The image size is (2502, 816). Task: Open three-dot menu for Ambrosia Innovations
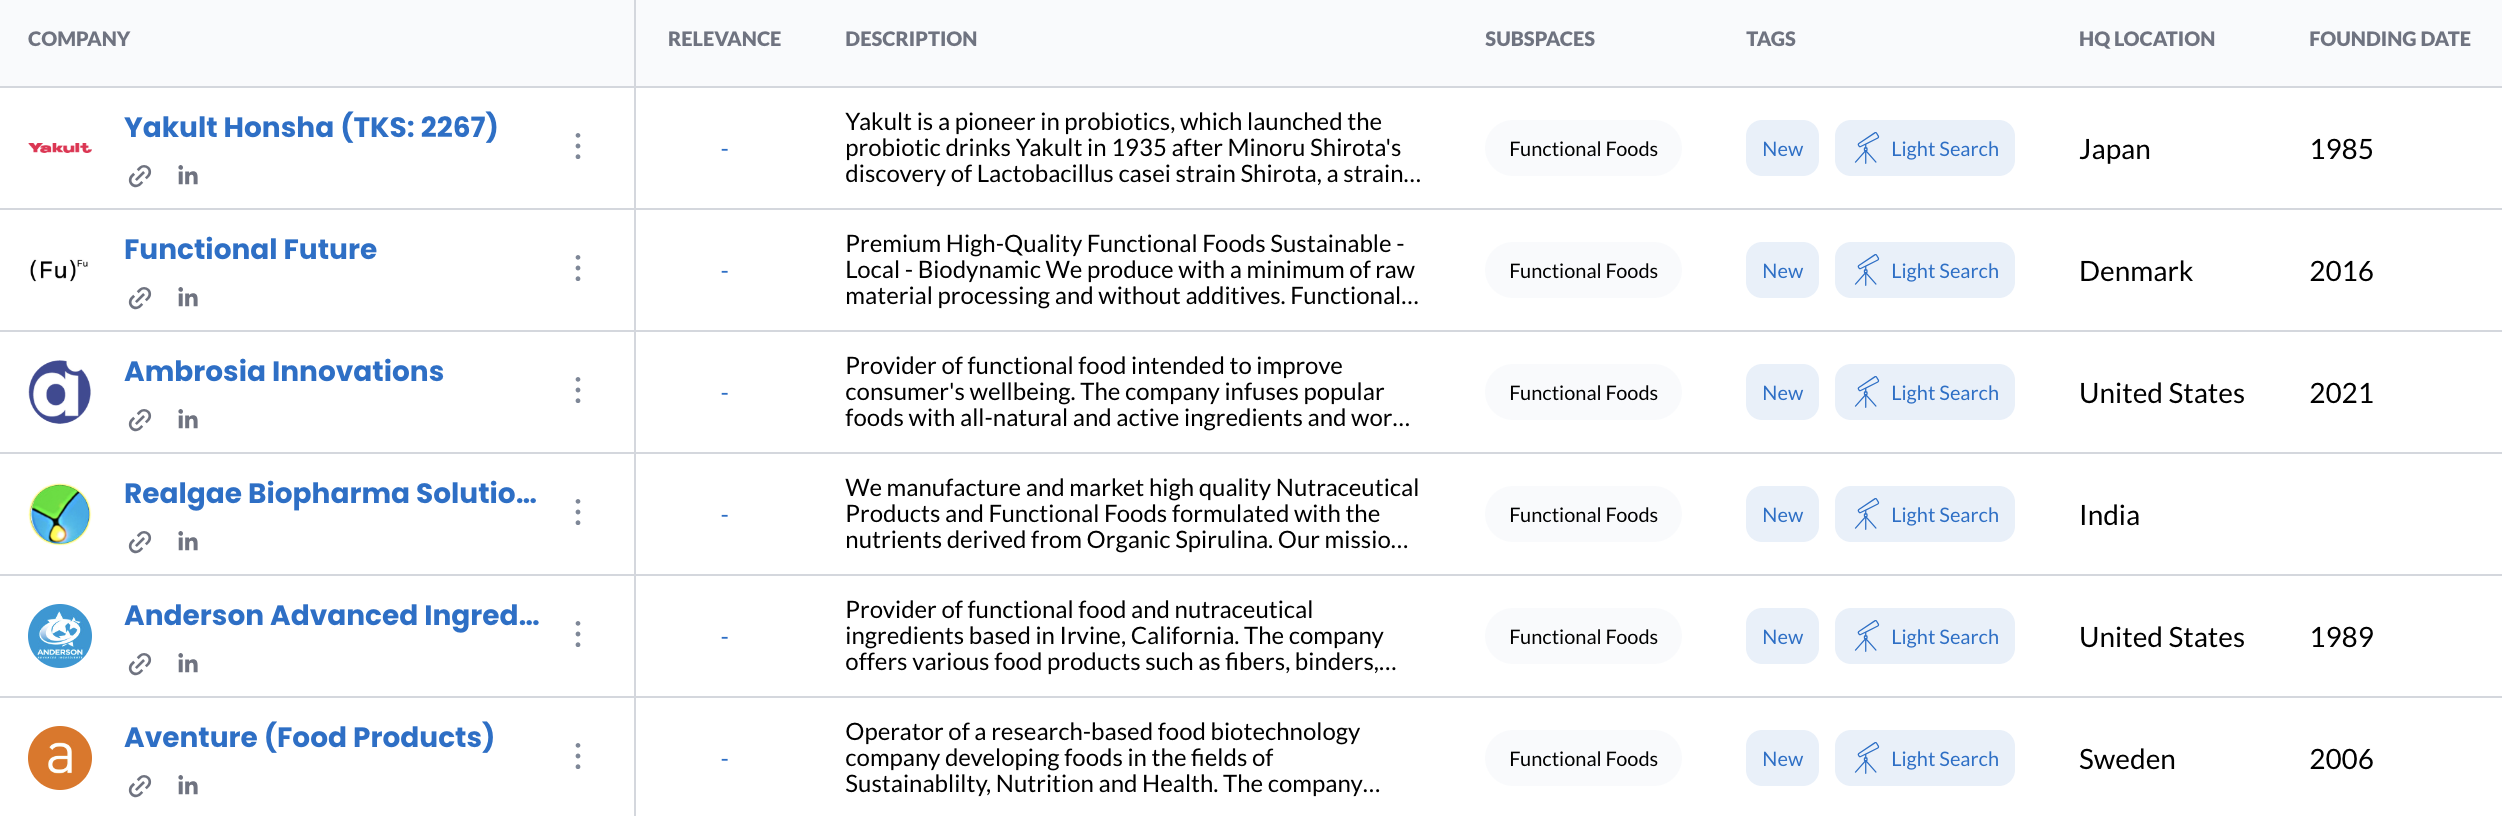tap(578, 391)
